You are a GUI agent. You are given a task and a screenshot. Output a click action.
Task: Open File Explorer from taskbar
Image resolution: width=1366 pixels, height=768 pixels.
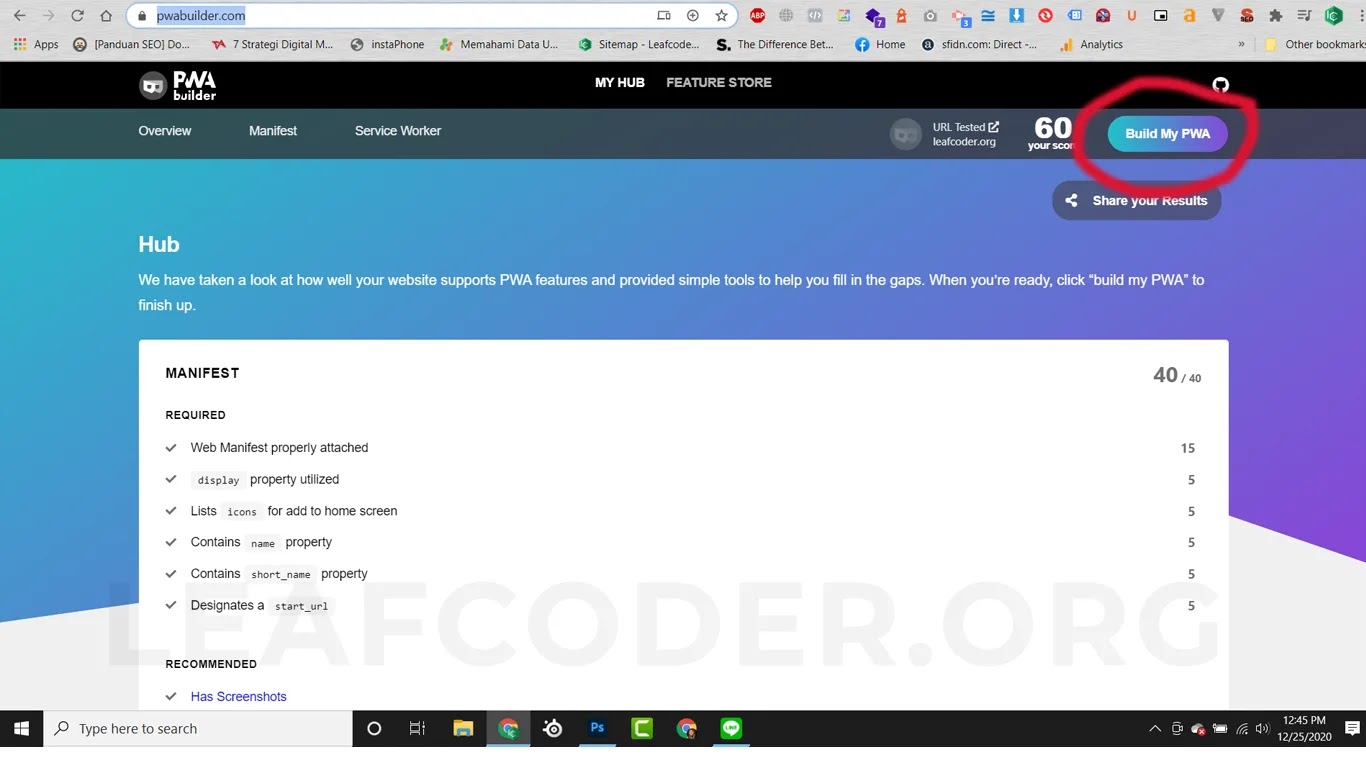(x=463, y=729)
